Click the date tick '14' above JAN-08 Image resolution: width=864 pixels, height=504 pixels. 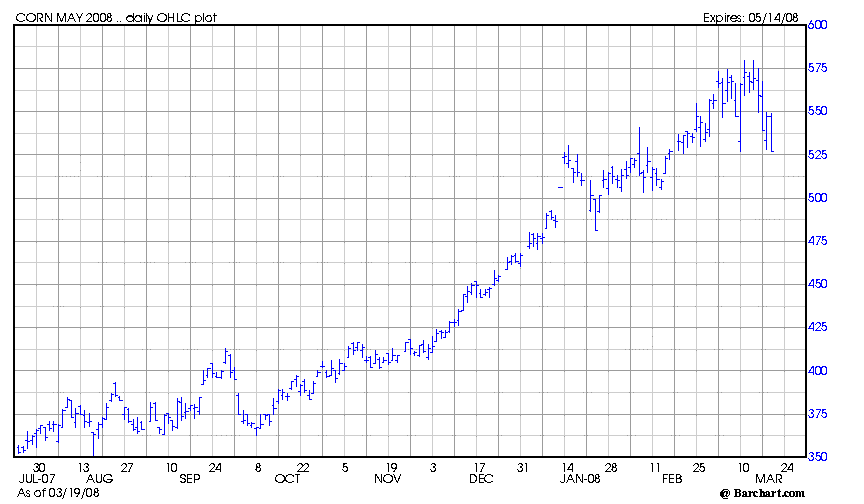coord(568,468)
